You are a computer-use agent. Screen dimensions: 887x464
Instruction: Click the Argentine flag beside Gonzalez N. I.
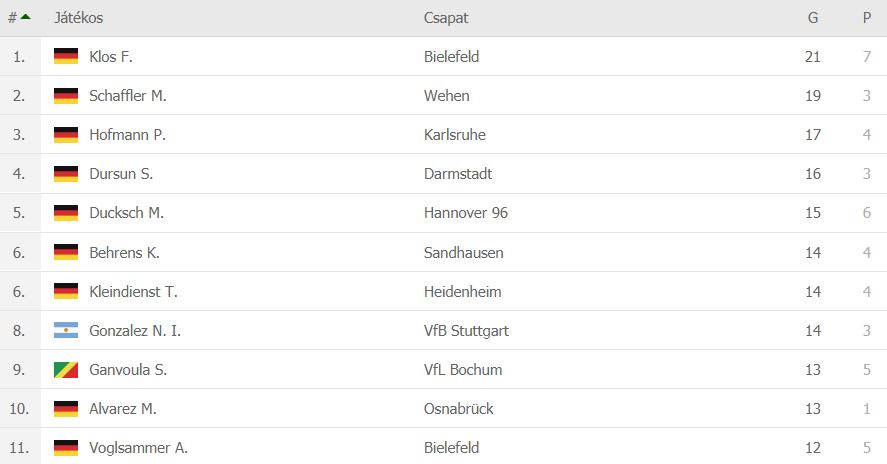point(66,330)
